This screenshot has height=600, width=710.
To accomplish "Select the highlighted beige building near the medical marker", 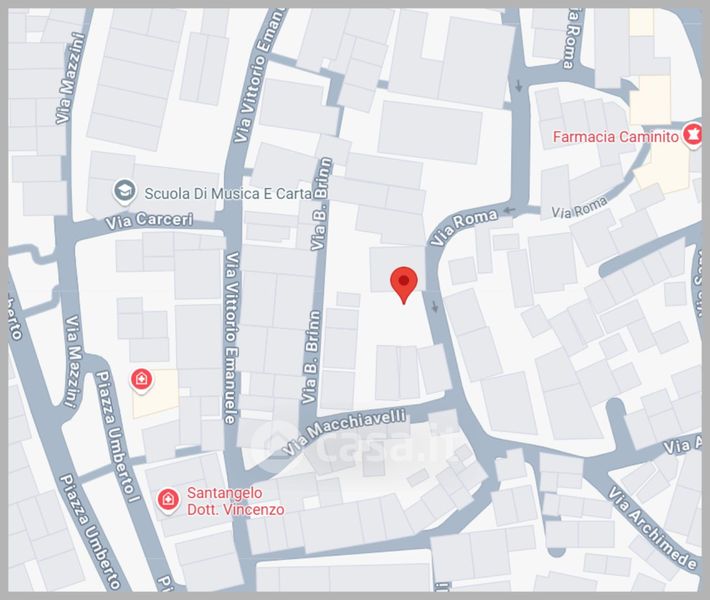I will tap(155, 393).
